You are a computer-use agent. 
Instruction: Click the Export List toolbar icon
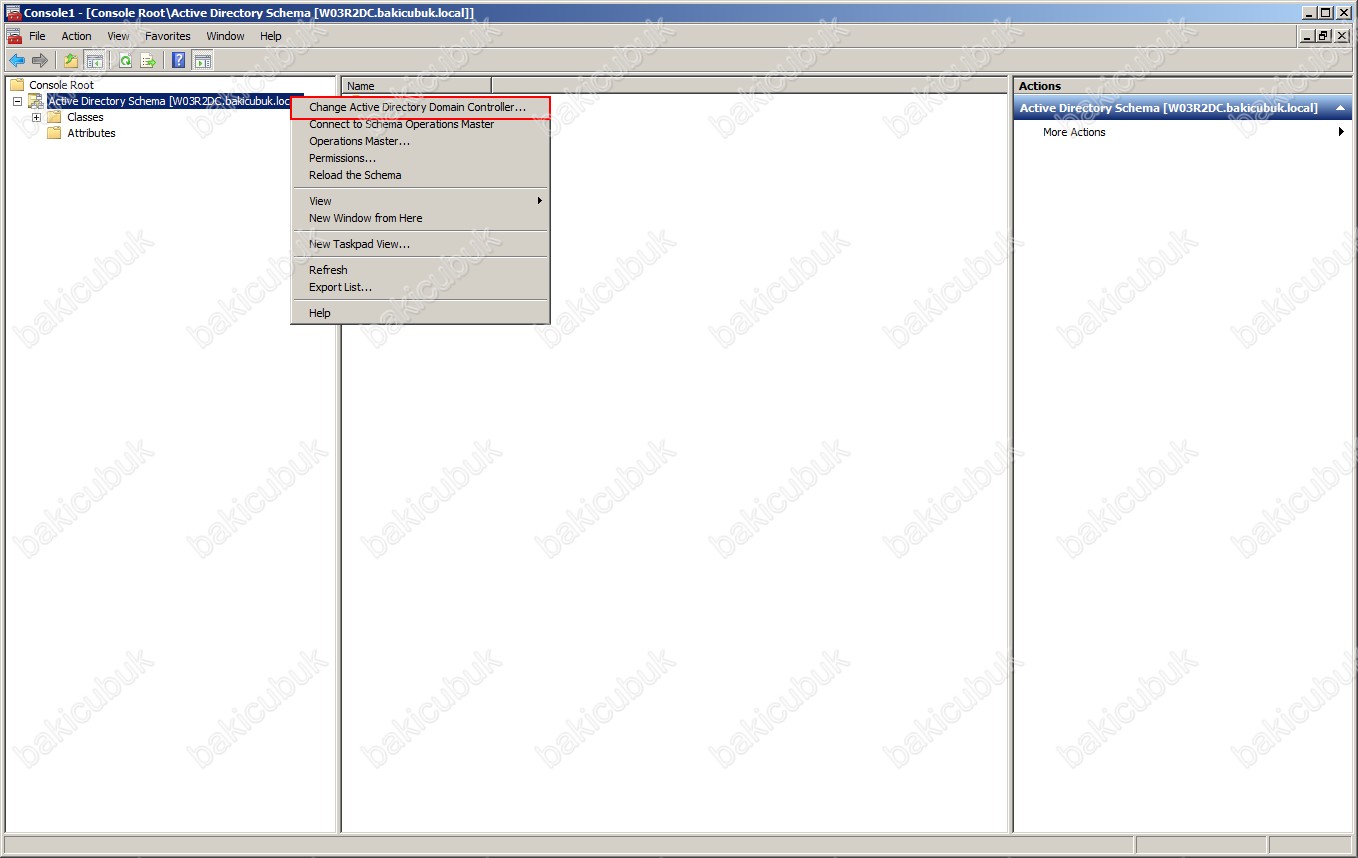tap(148, 60)
